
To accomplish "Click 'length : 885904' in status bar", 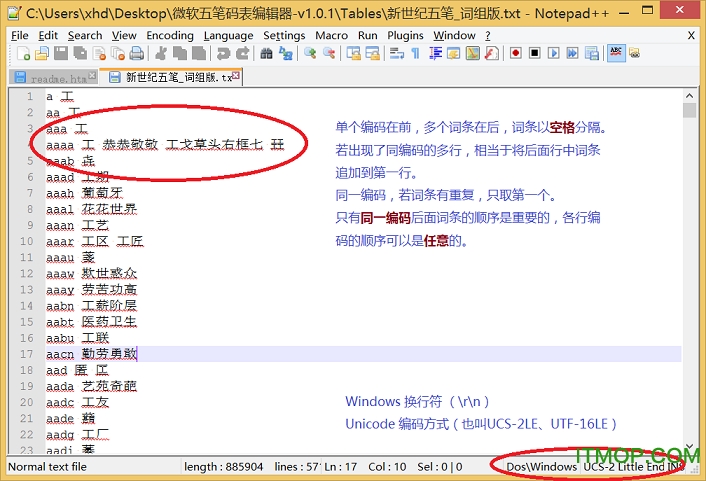I will 223,467.
